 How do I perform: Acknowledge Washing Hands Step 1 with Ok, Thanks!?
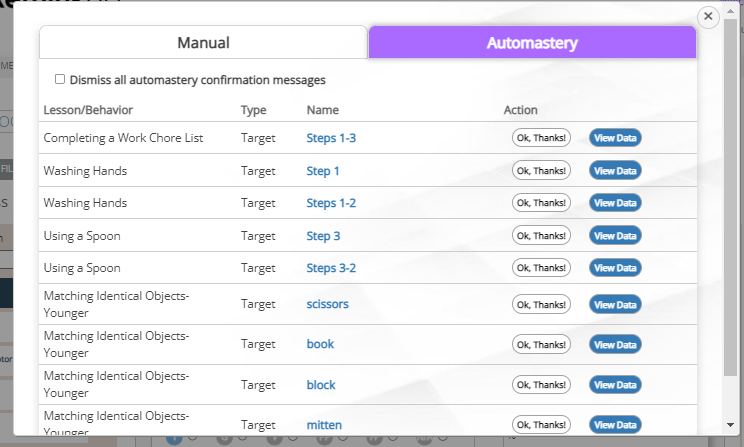541,171
